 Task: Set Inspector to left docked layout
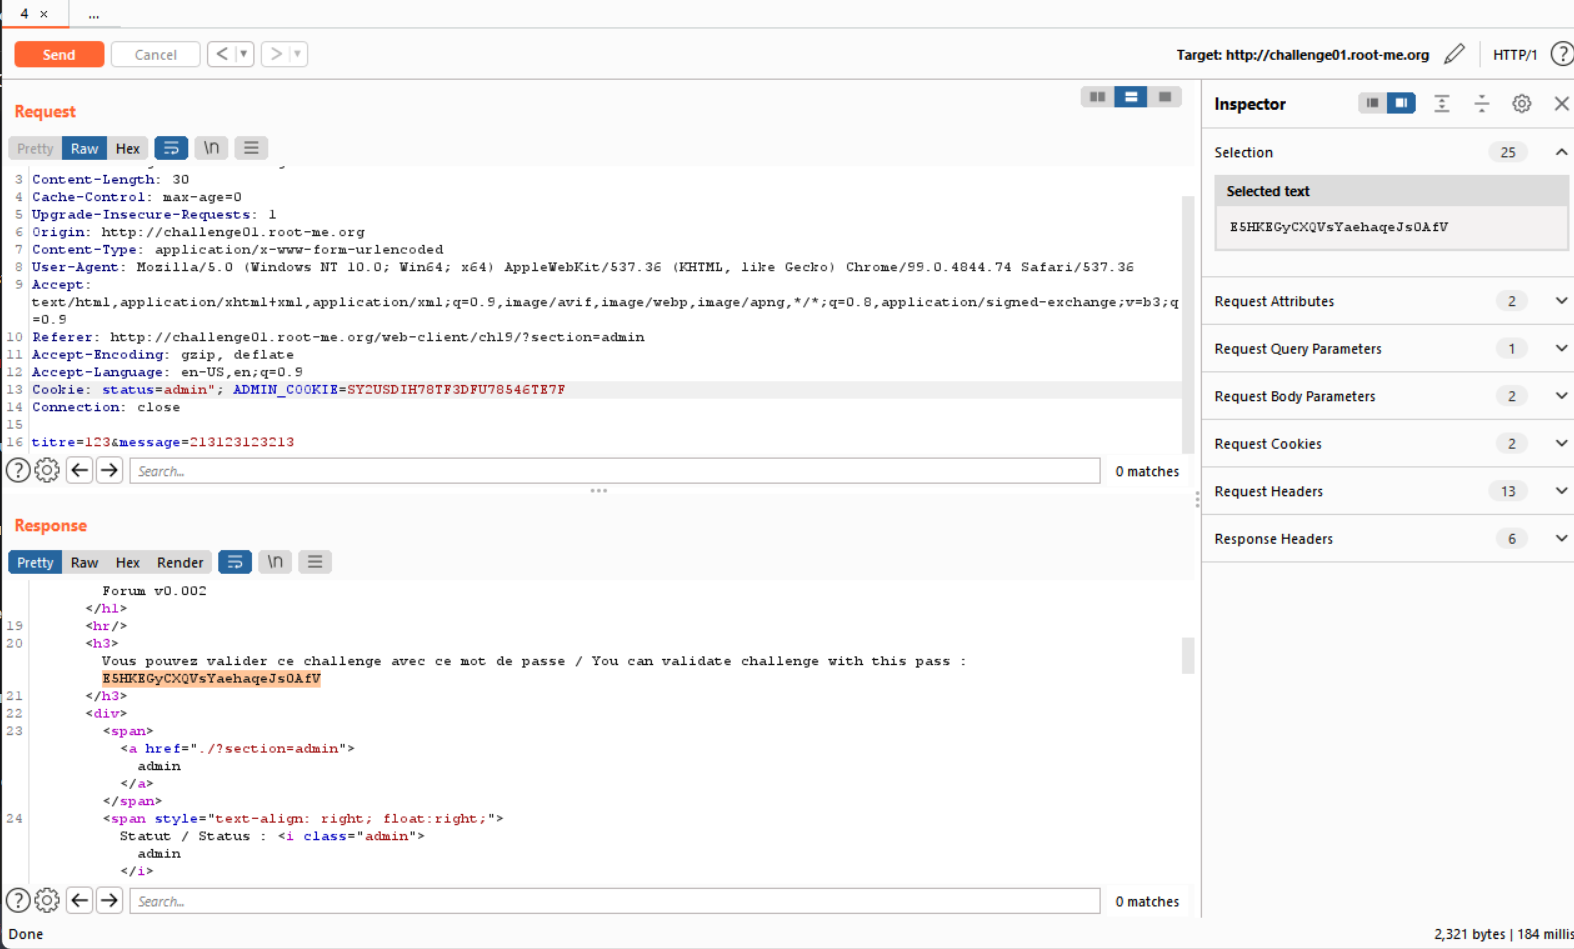coord(1373,103)
